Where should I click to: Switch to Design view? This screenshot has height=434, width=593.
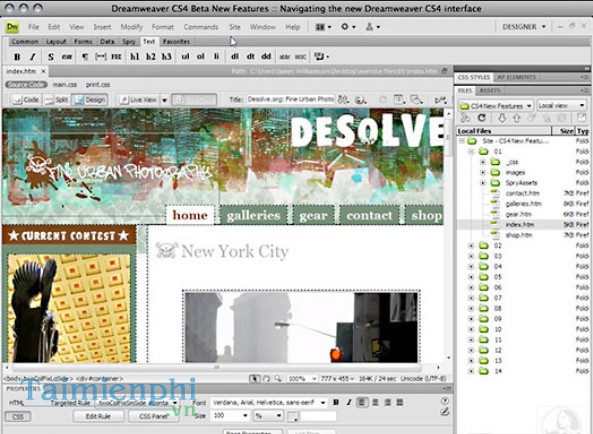(x=90, y=100)
